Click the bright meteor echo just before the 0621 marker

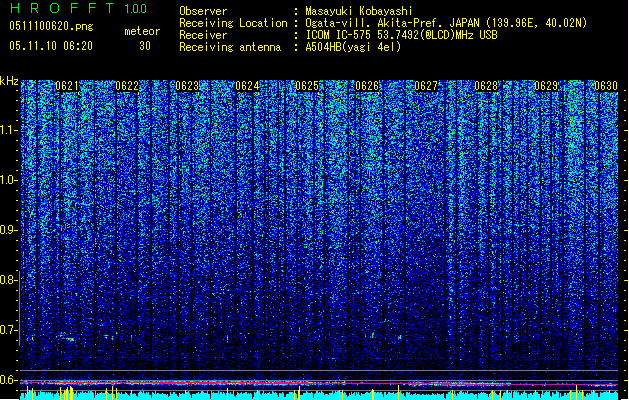click(67, 338)
